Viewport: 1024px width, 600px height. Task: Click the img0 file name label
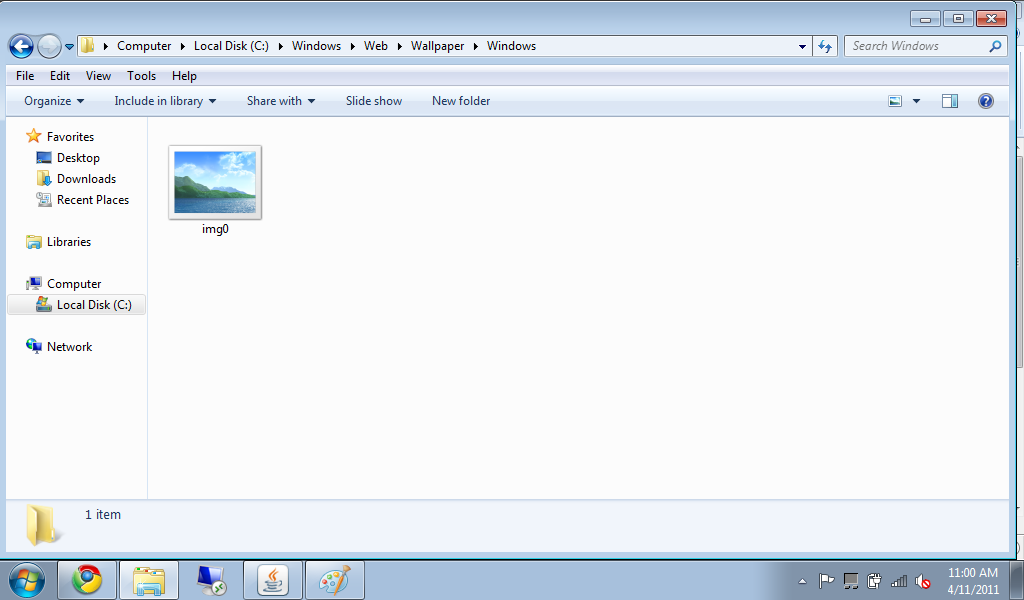pyautogui.click(x=215, y=229)
